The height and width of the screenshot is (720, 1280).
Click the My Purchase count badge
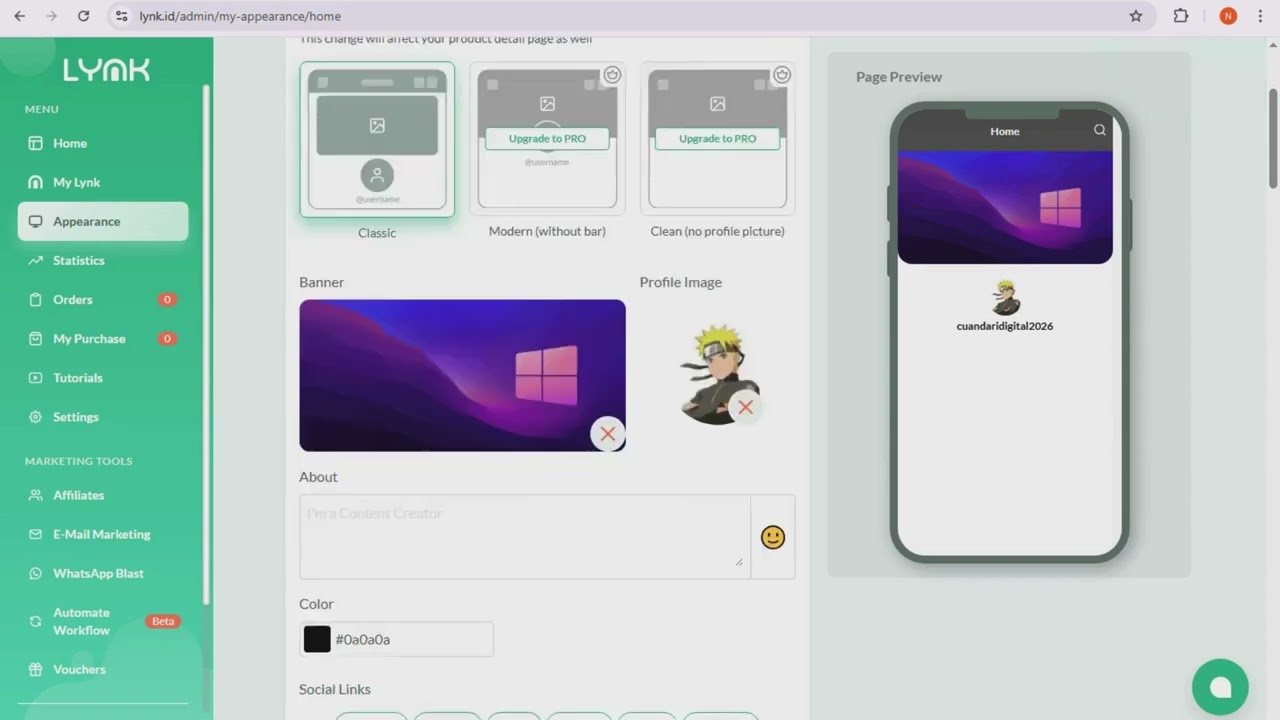[x=167, y=338]
